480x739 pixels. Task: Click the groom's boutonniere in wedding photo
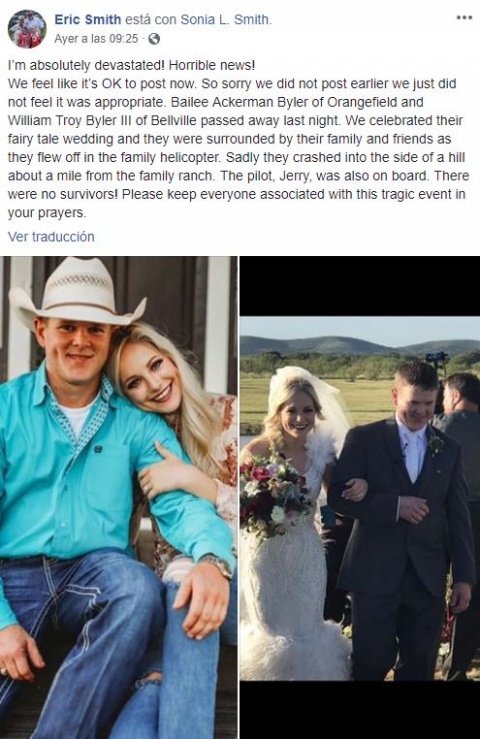pos(436,444)
